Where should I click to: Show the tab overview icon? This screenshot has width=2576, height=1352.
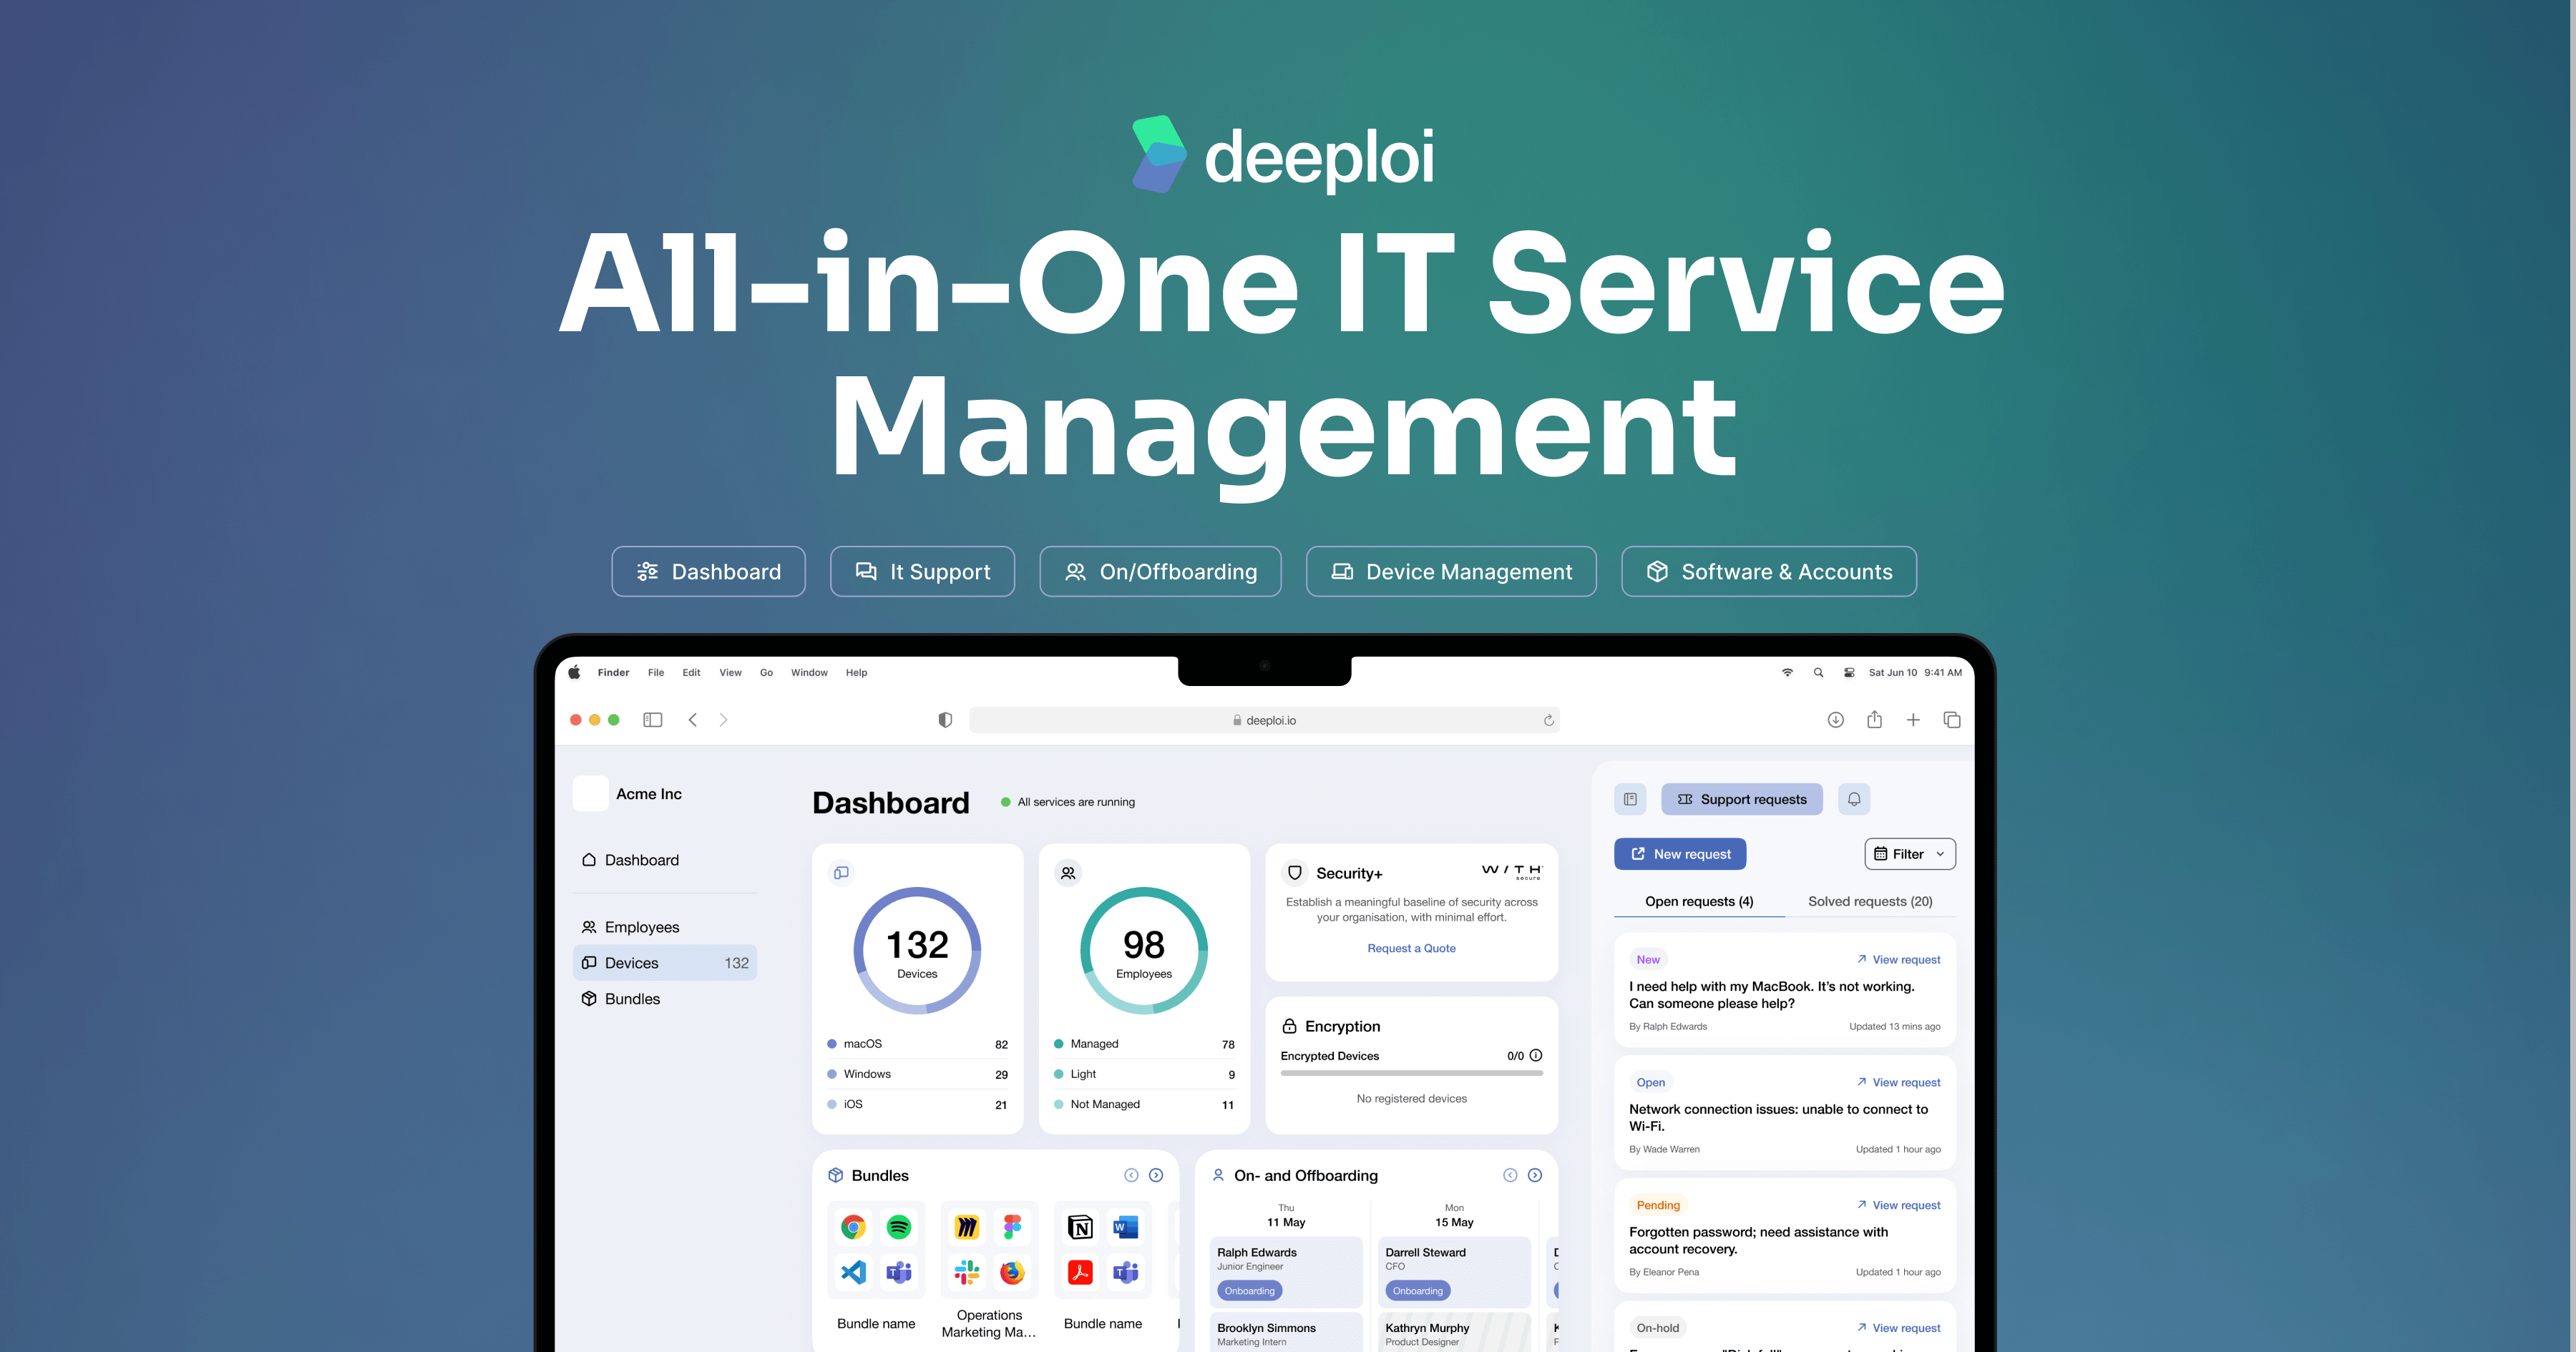pyautogui.click(x=1951, y=720)
